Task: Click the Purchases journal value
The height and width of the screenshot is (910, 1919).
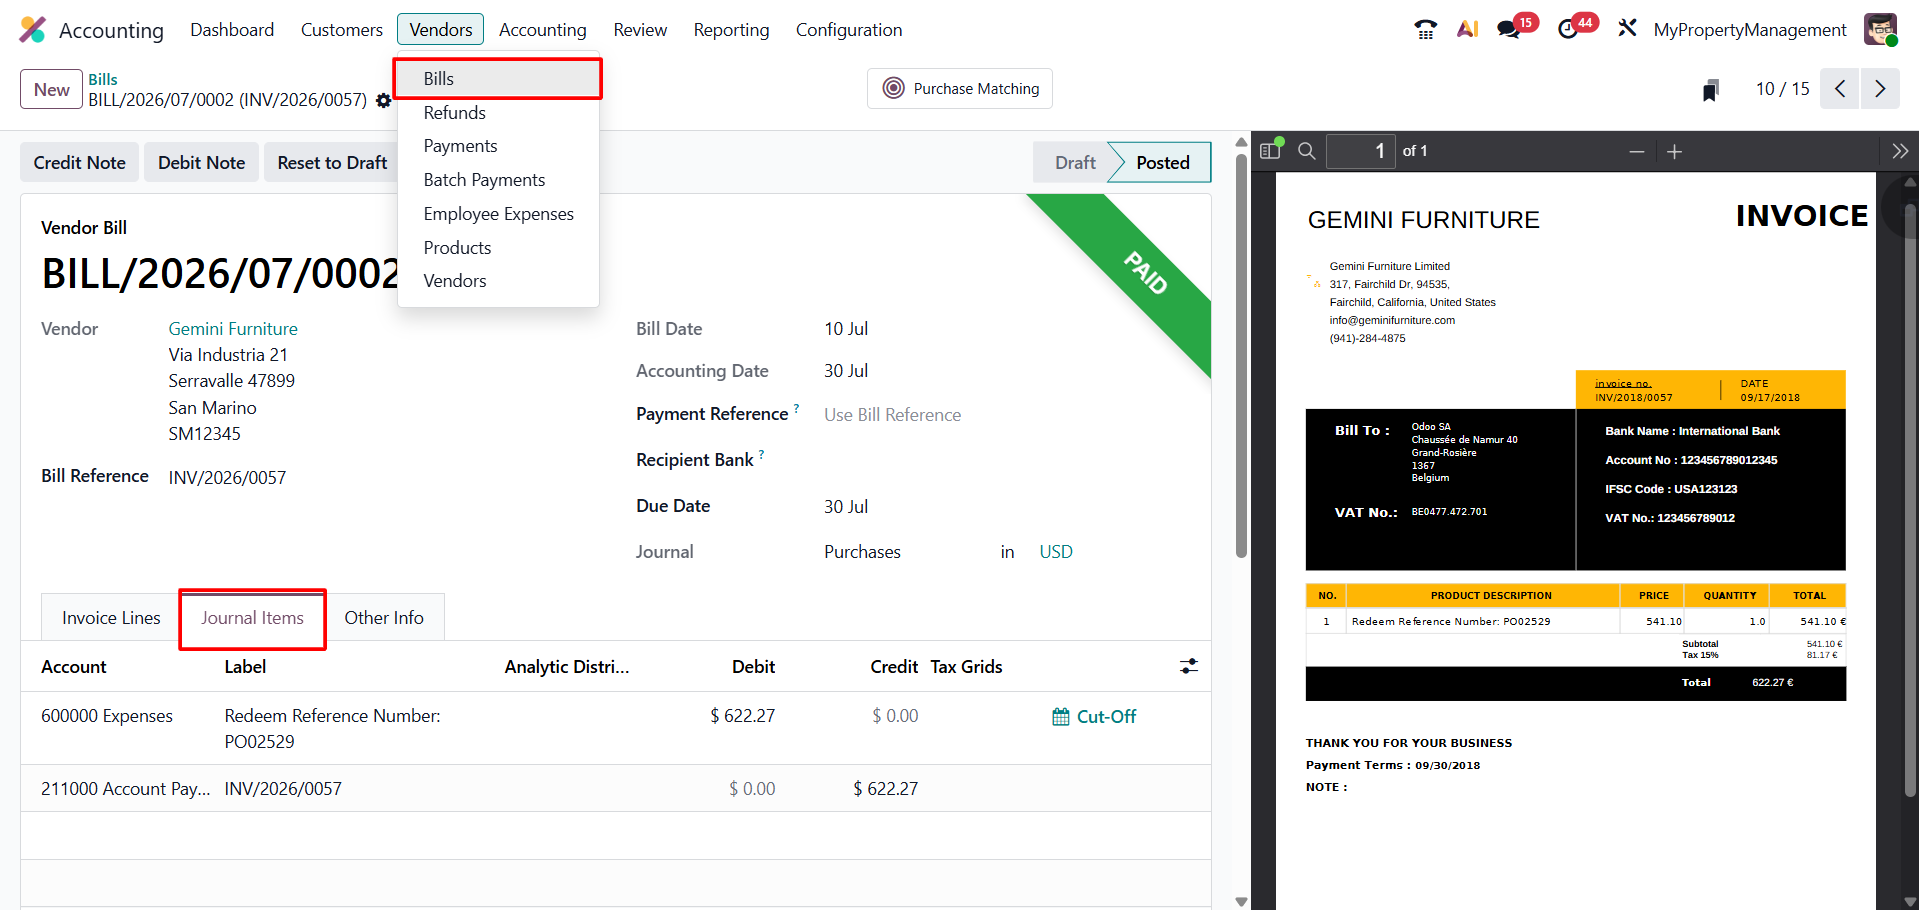Action: tap(862, 552)
